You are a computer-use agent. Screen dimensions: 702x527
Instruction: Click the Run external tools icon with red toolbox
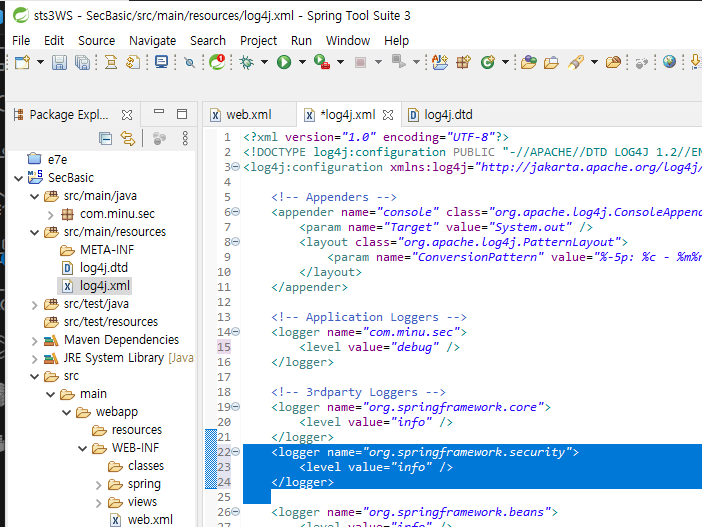[321, 62]
